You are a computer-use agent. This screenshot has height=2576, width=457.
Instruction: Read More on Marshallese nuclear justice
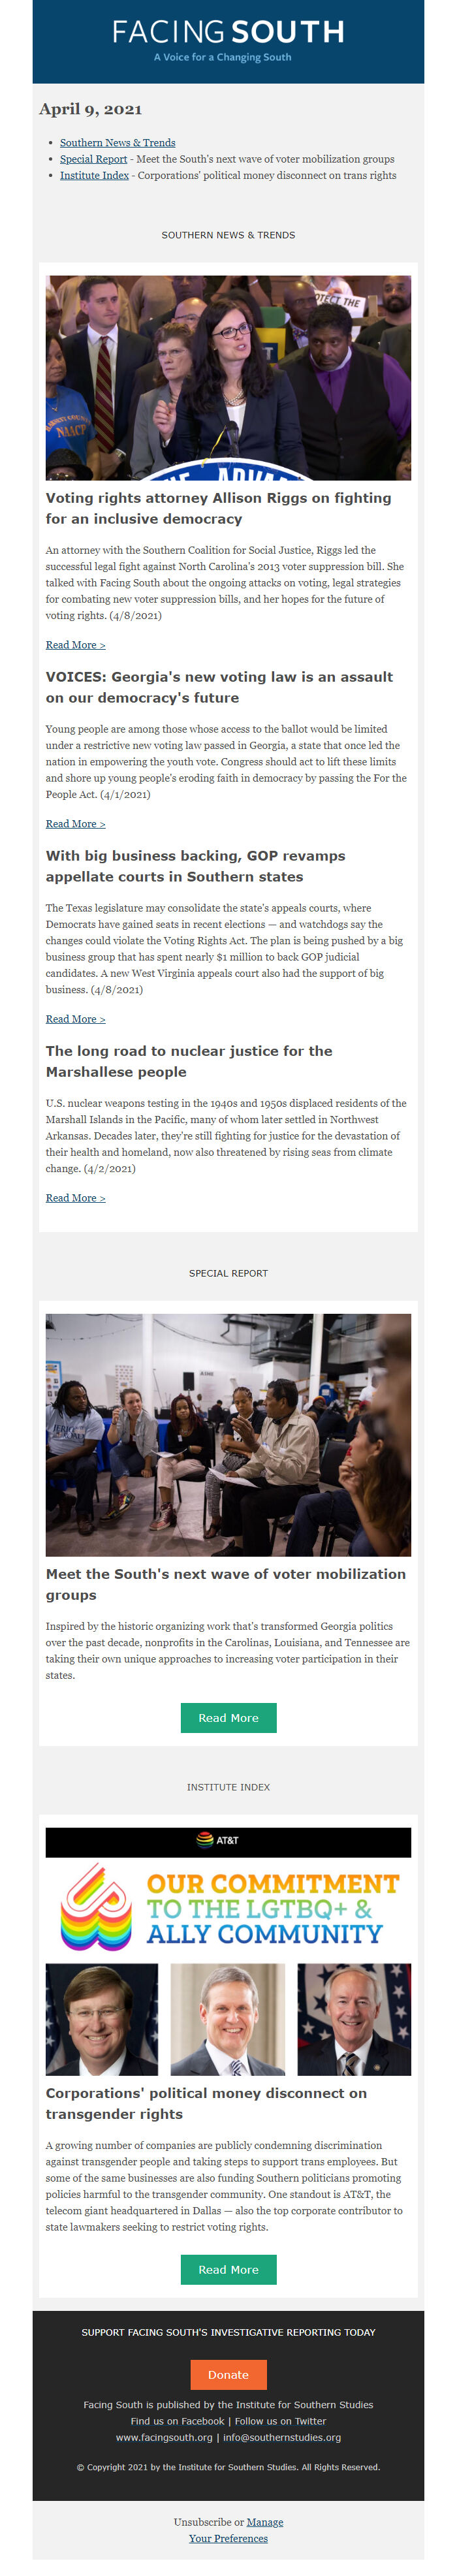click(75, 1198)
